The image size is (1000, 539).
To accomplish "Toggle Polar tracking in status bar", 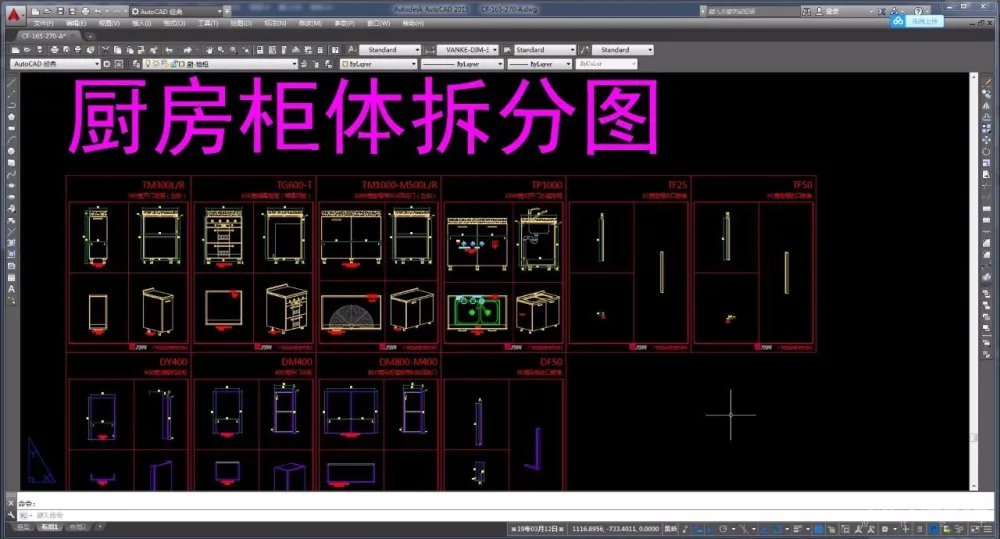I will click(723, 529).
